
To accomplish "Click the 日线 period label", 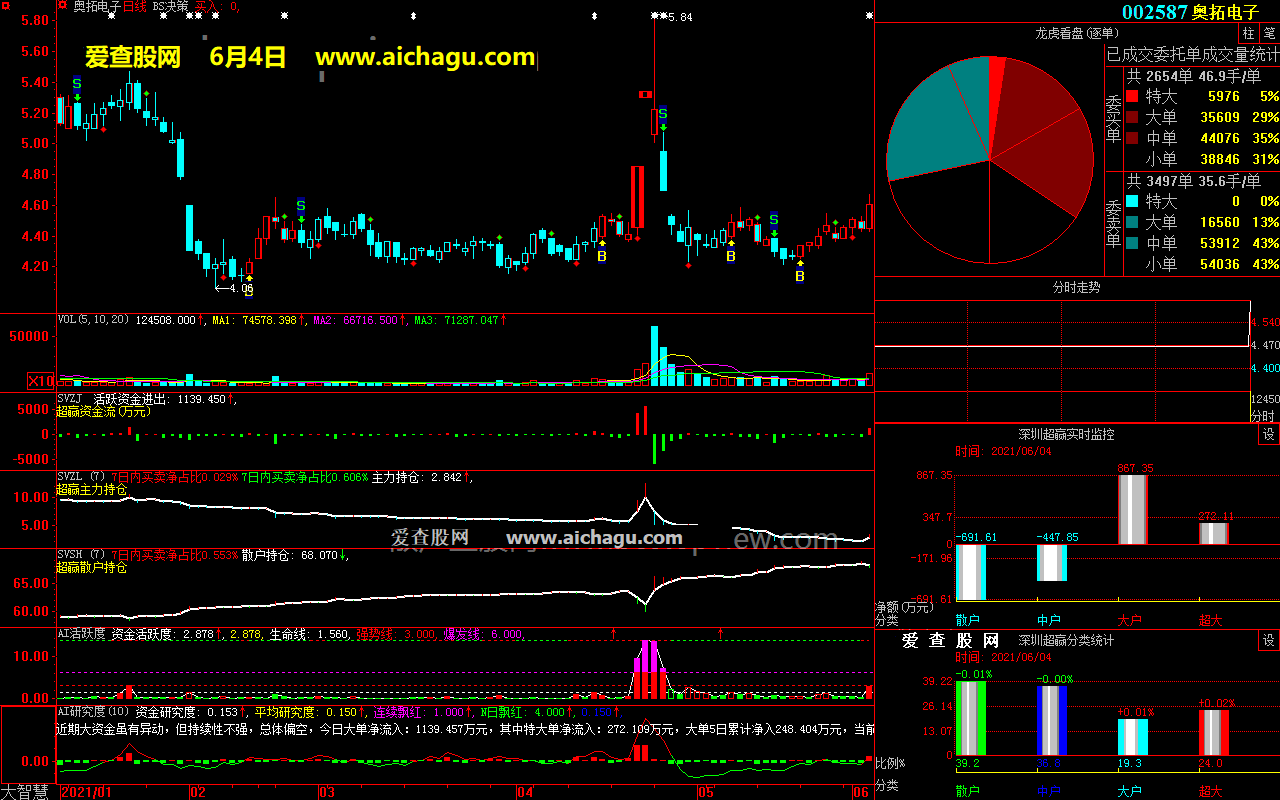I will [x=134, y=6].
